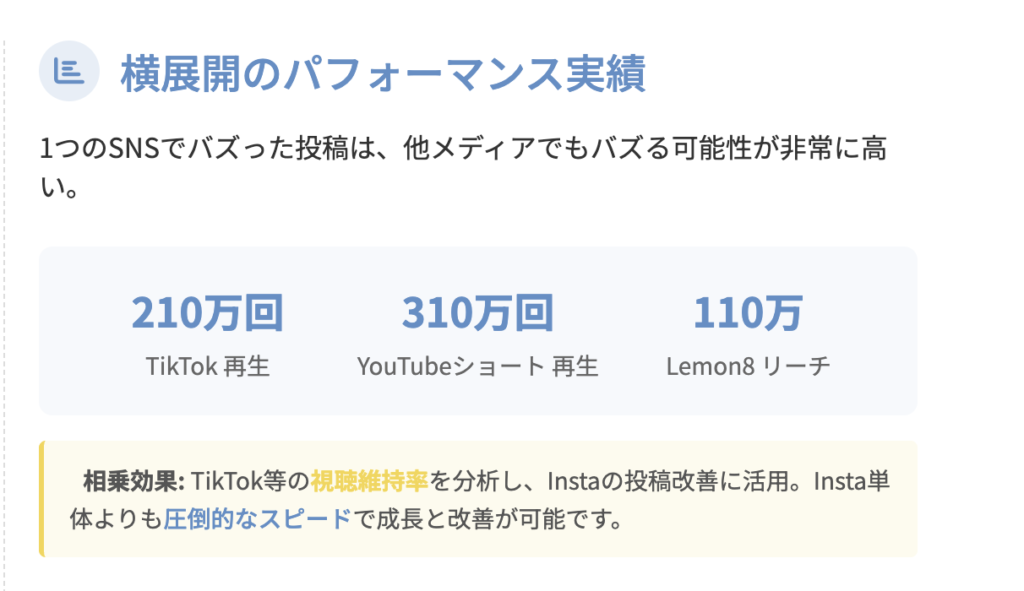Image resolution: width=1024 pixels, height=591 pixels.
Task: Click the TikTok 再生 label
Action: tap(208, 367)
